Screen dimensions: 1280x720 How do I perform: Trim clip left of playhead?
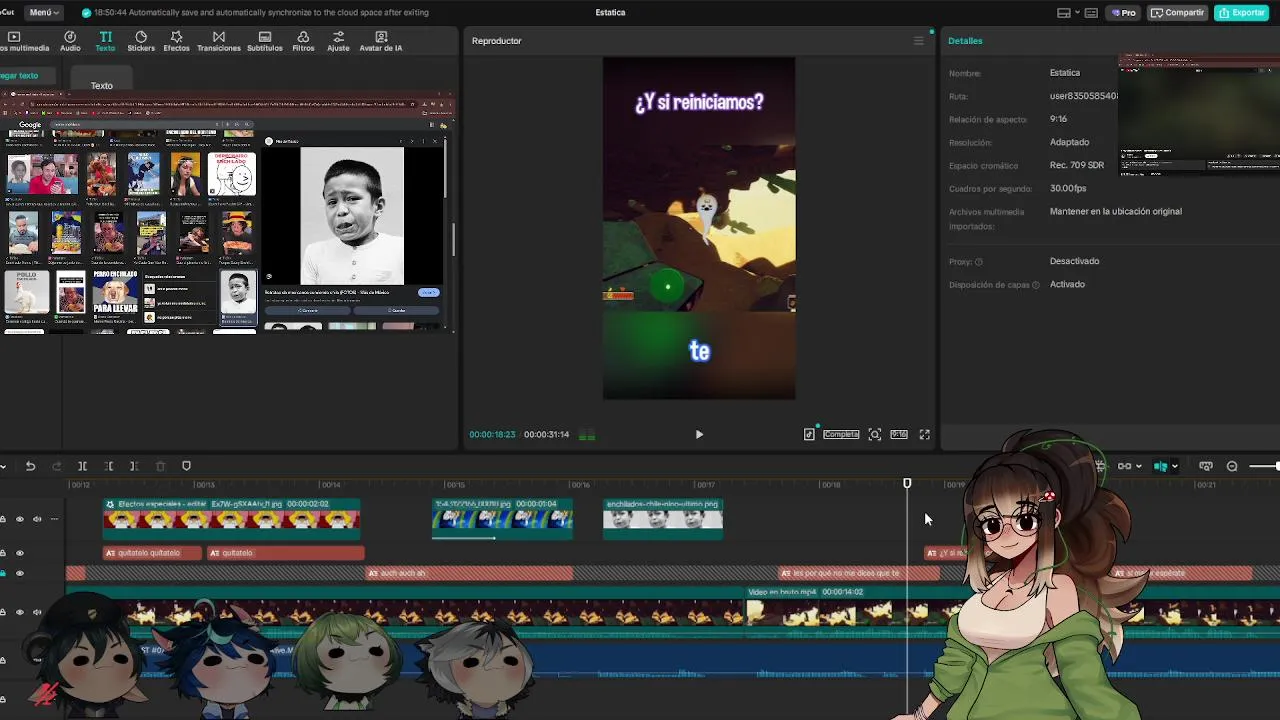(108, 466)
